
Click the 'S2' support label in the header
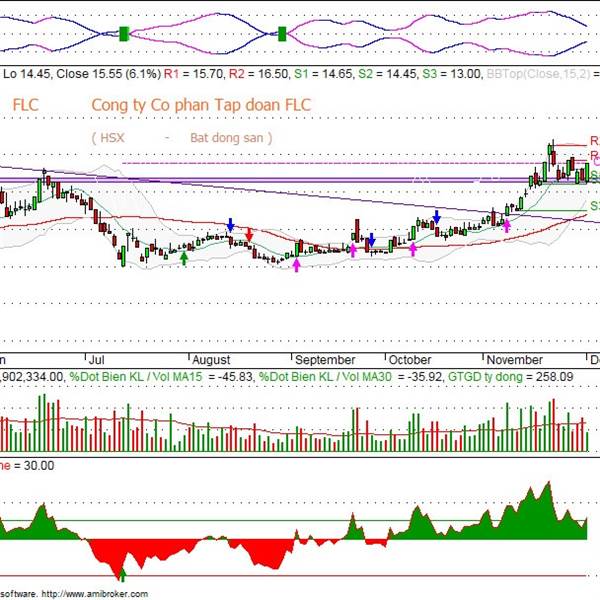365,74
